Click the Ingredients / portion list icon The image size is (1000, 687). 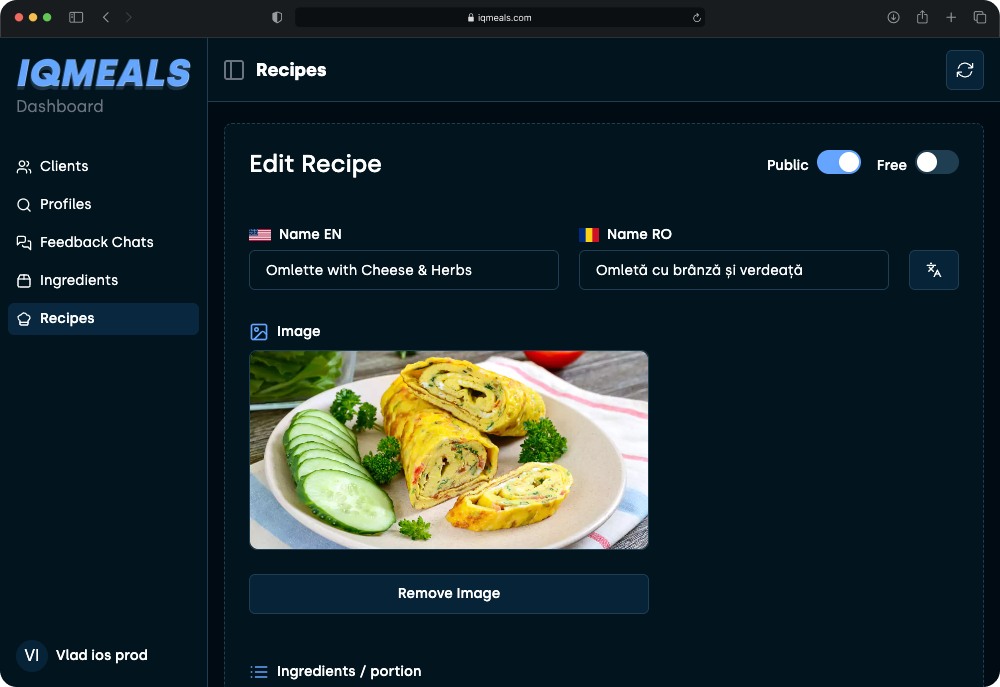point(260,671)
